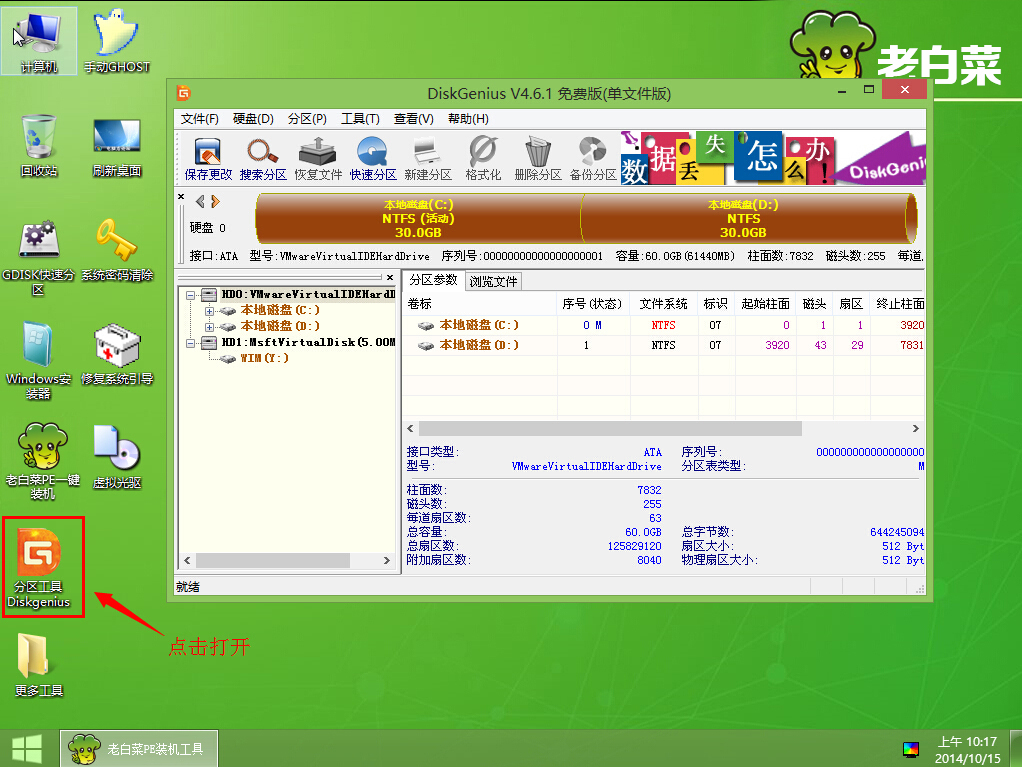This screenshot has width=1022, height=767.
Task: Click the 新建分区 new partition icon
Action: point(428,158)
